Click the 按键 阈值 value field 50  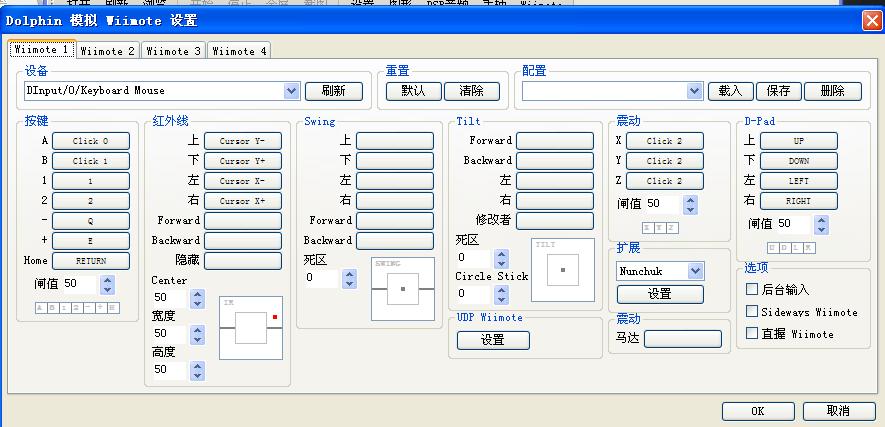click(81, 284)
